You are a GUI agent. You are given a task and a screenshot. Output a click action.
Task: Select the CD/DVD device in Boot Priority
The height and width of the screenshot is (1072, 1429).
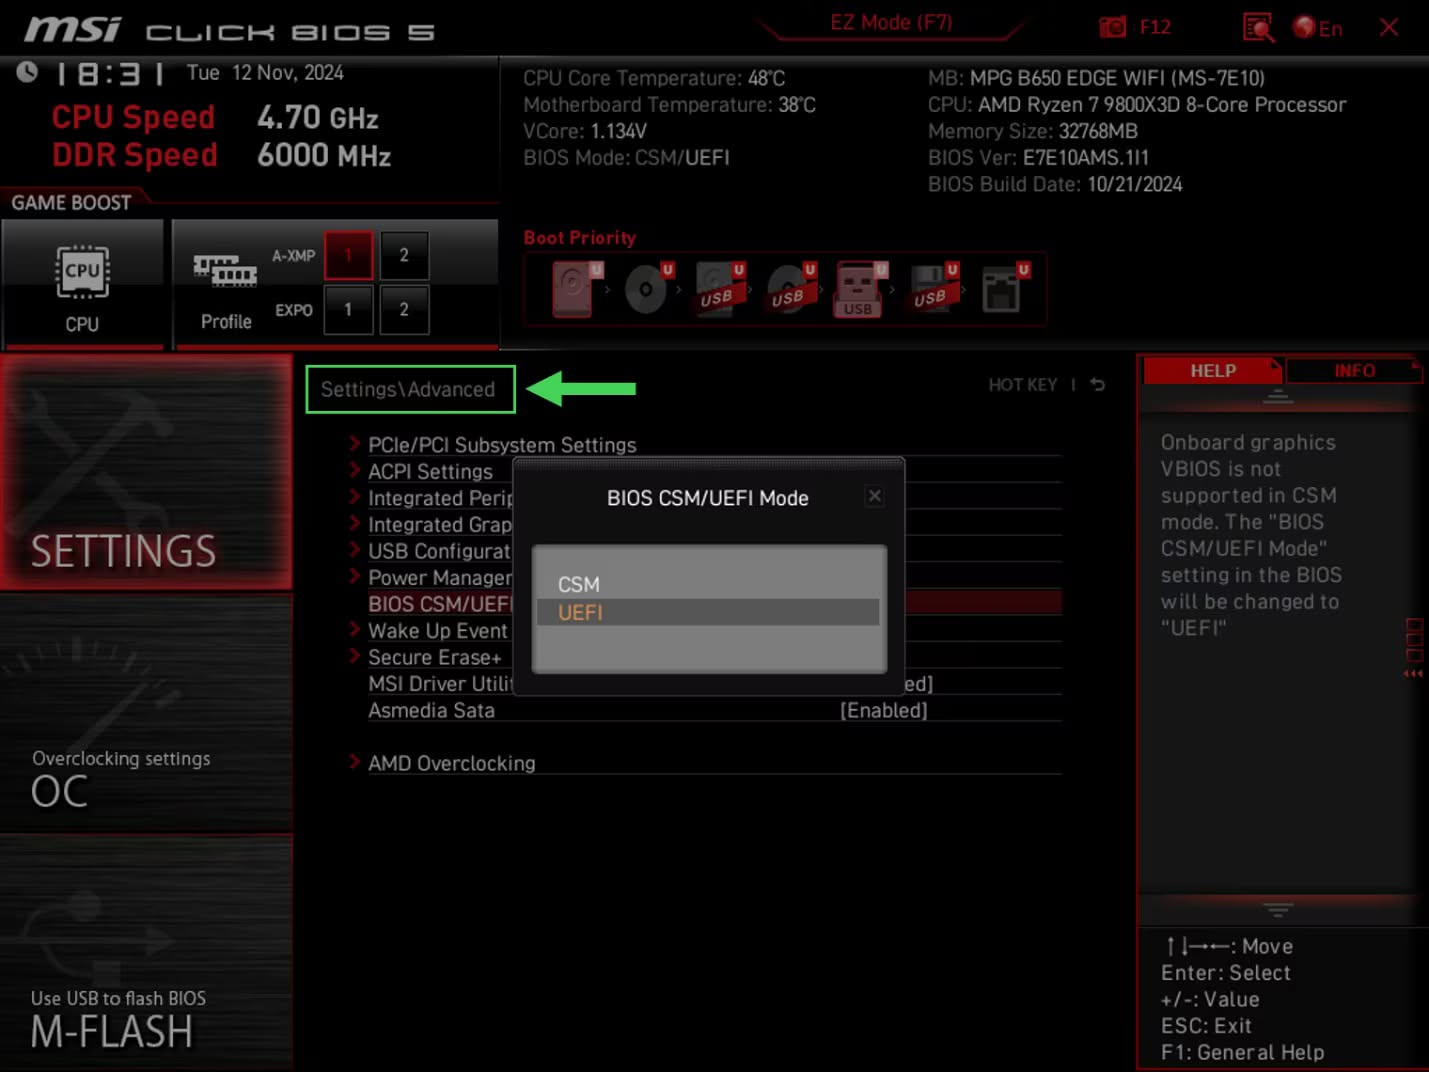645,290
